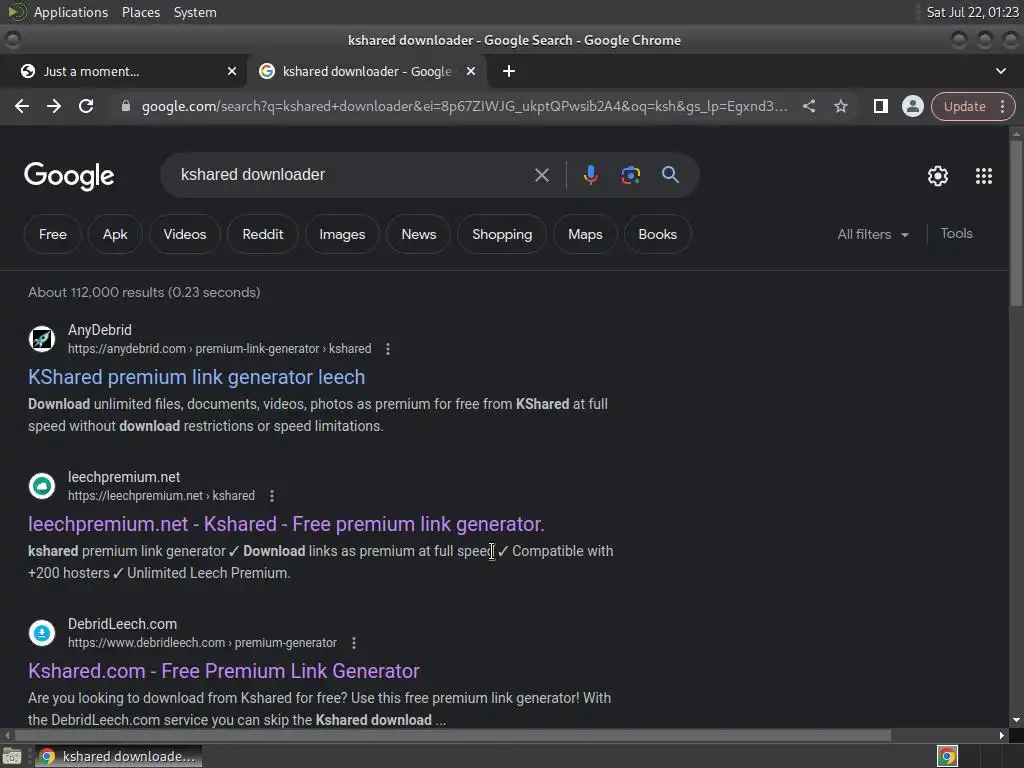Open more options for leechpremium.net result
Viewport: 1024px width, 768px height.
272,496
